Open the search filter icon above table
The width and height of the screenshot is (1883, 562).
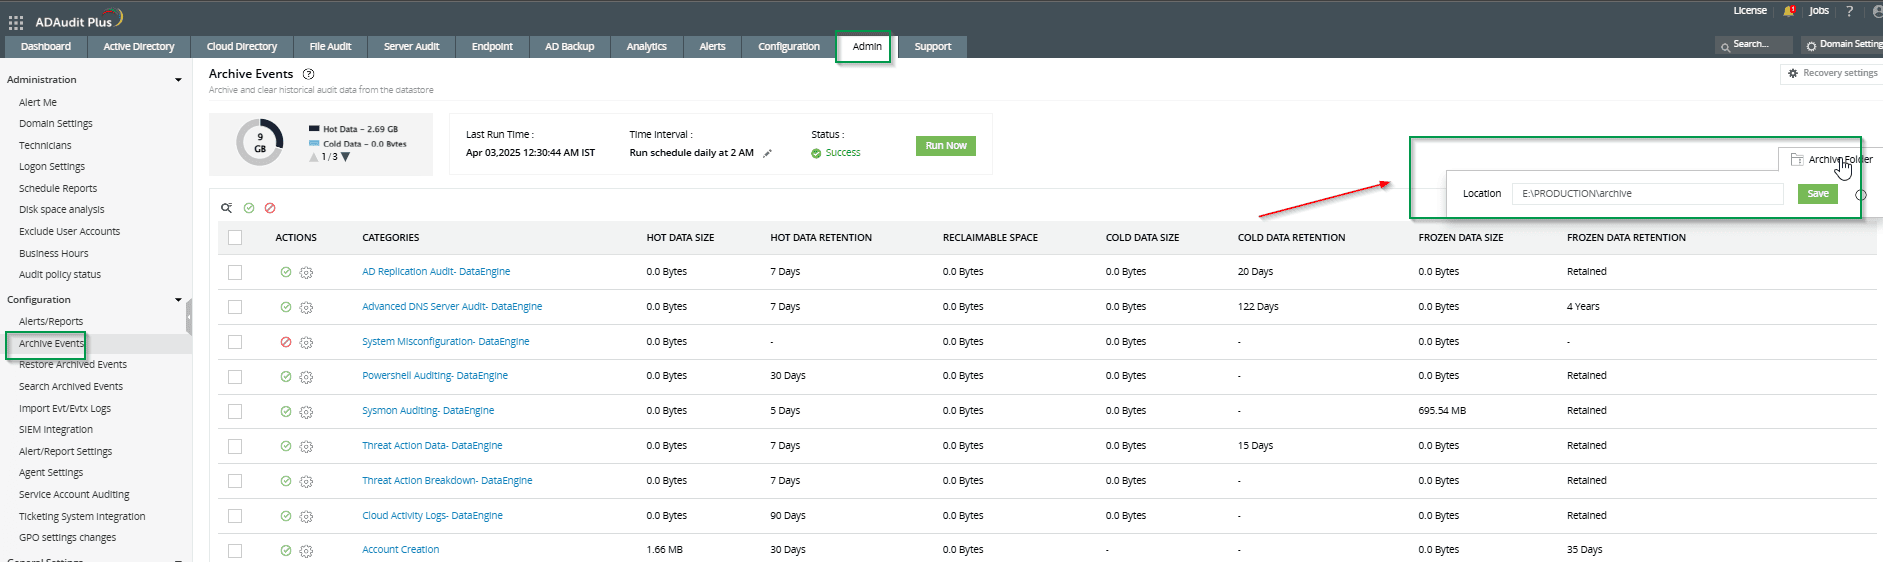pyautogui.click(x=227, y=208)
